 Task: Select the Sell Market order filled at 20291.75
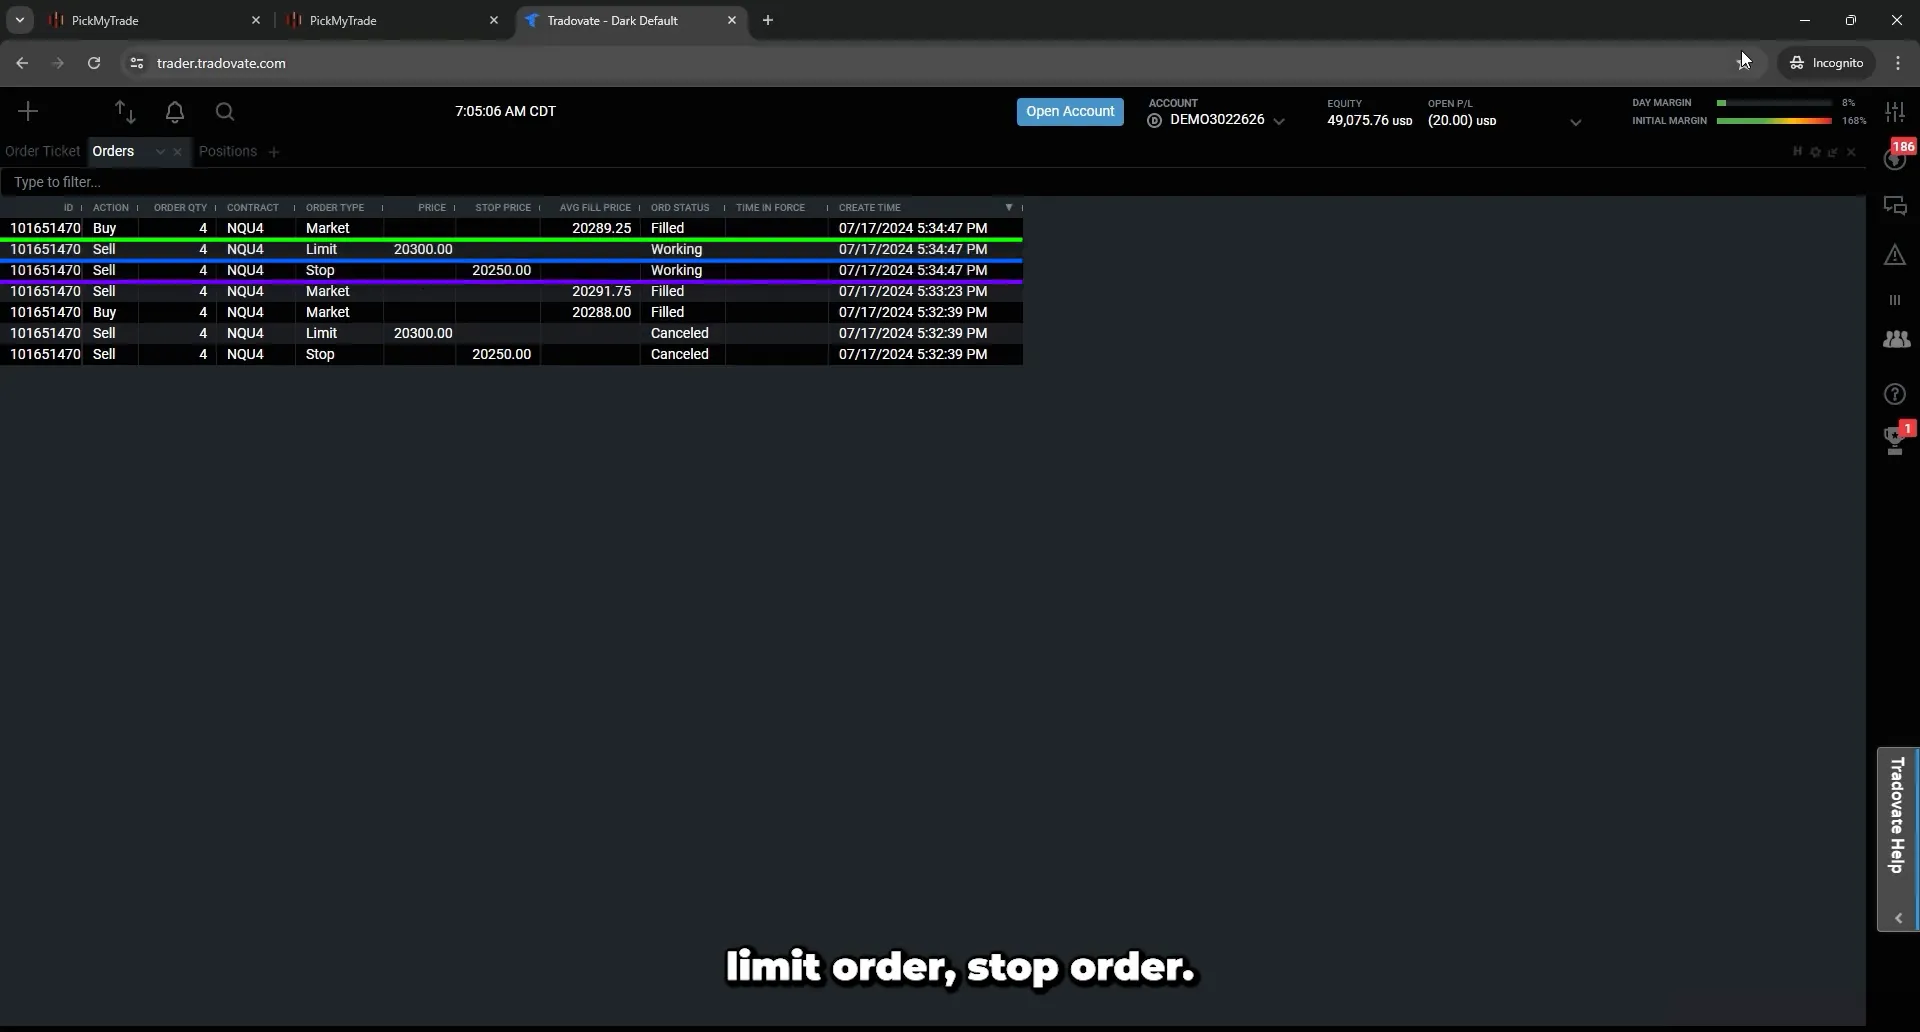pos(511,291)
